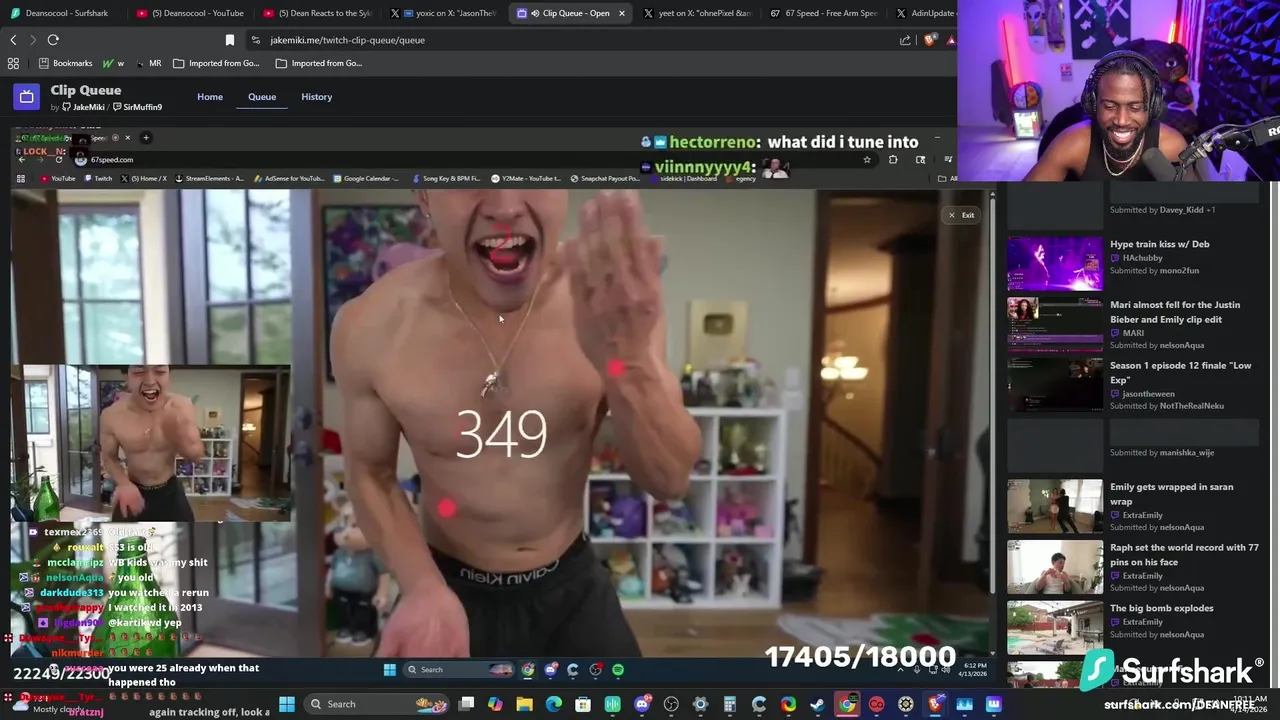Click the clip submitted by Davey_Kidd +1
Screen dimensions: 1280x720
[1132, 206]
